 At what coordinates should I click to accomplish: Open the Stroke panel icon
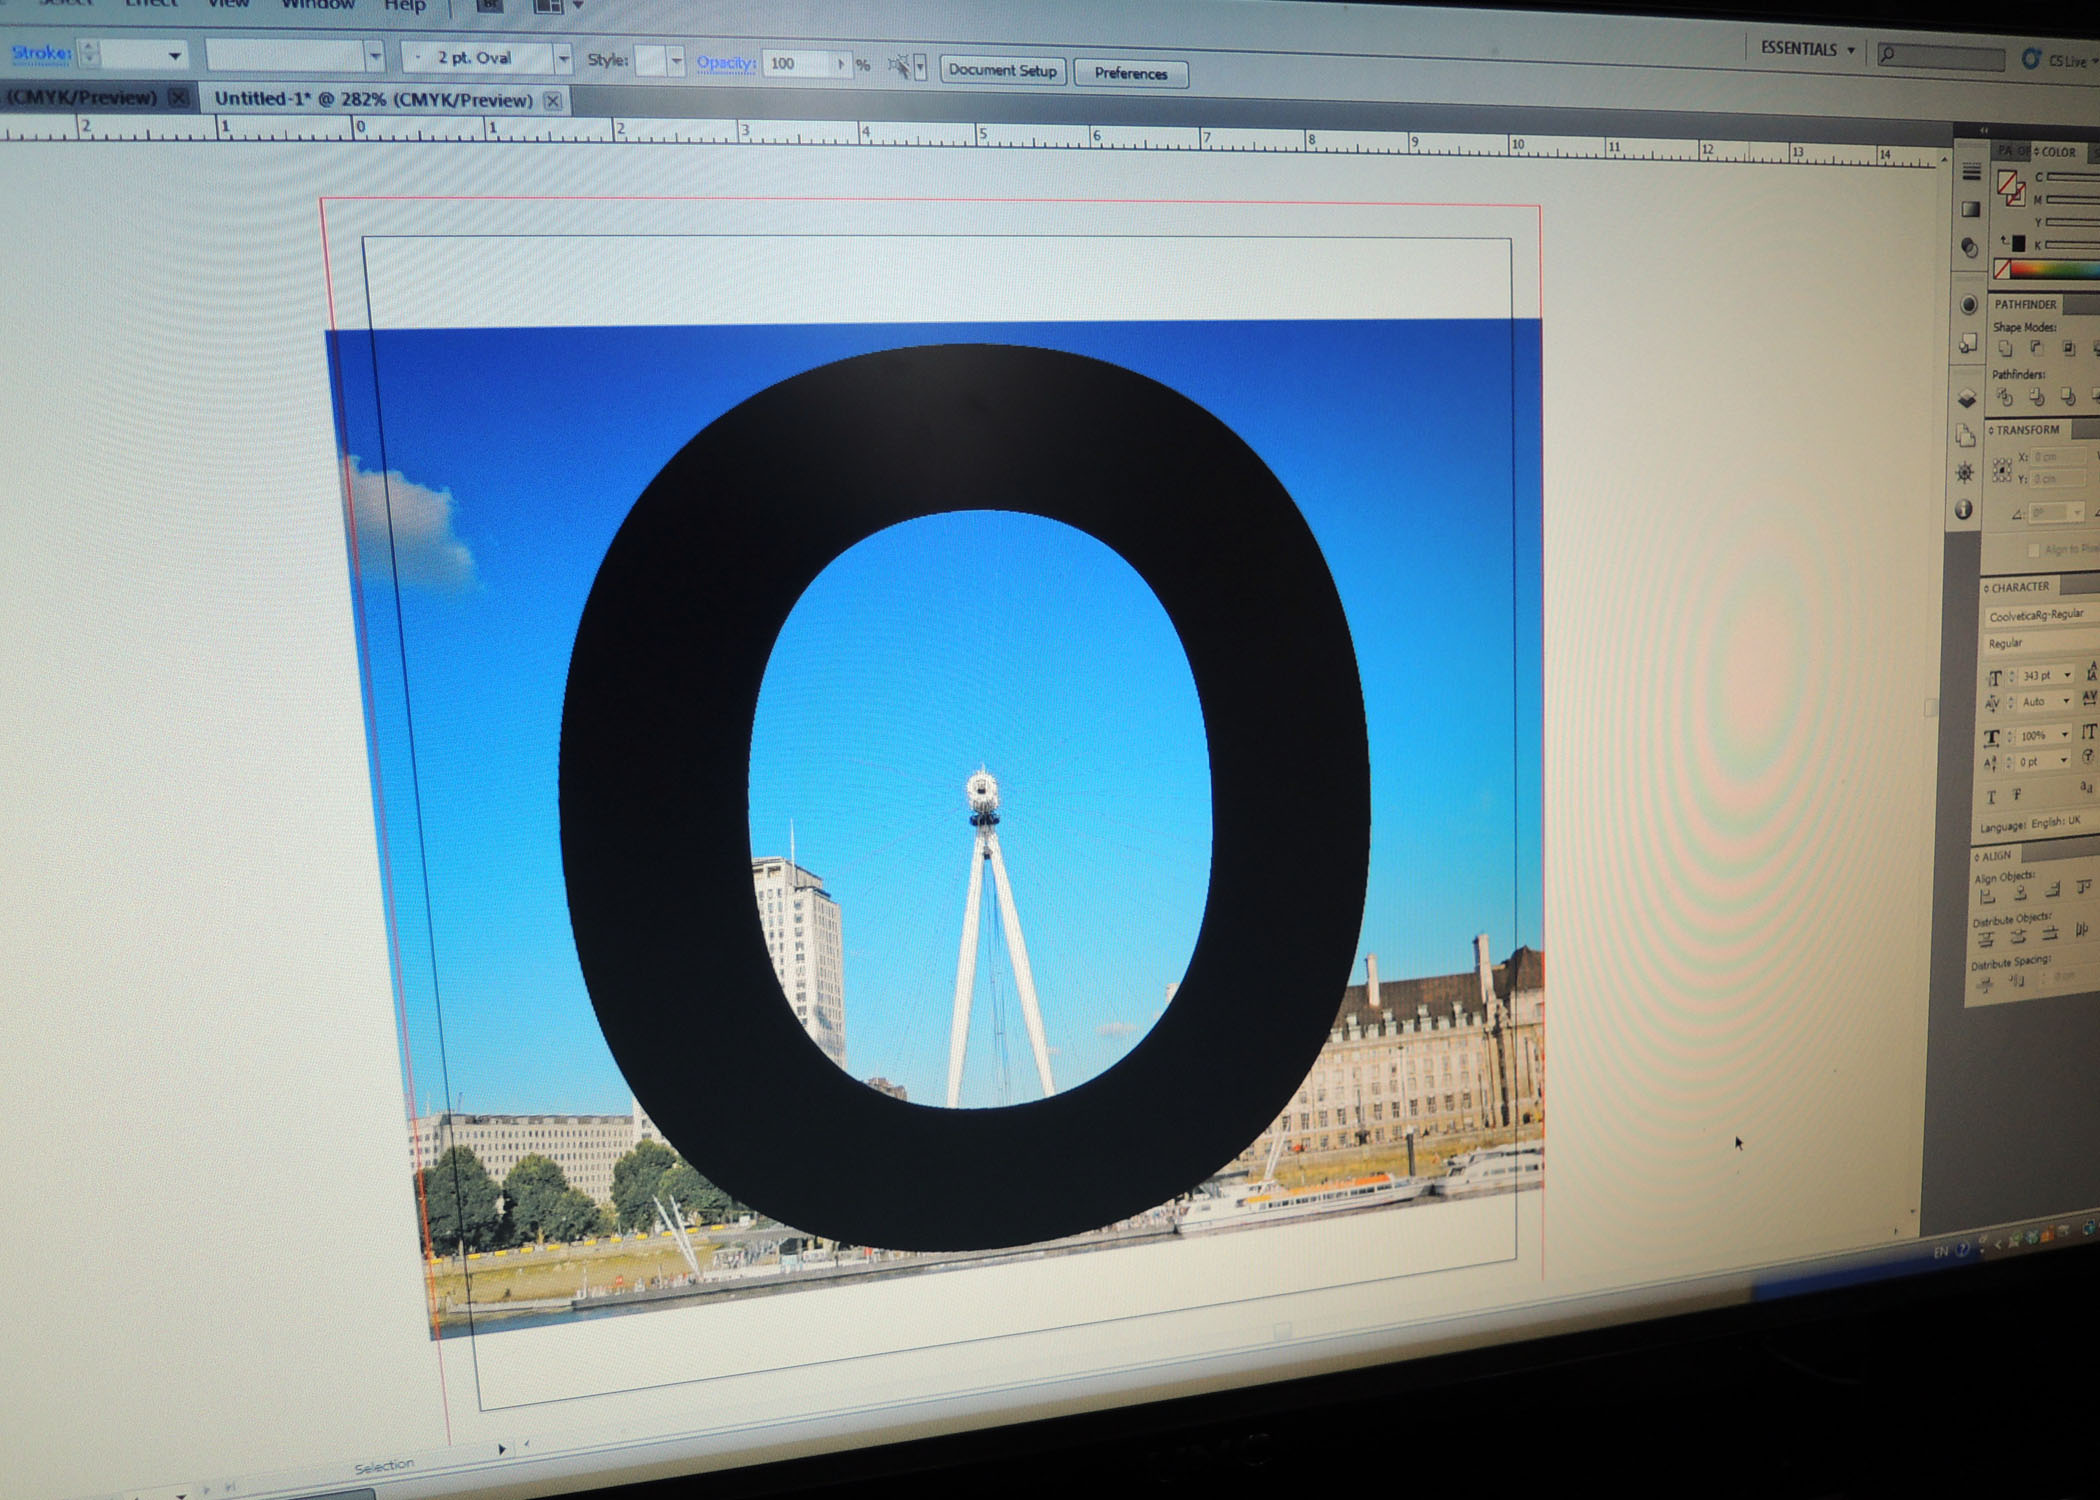(x=1971, y=173)
